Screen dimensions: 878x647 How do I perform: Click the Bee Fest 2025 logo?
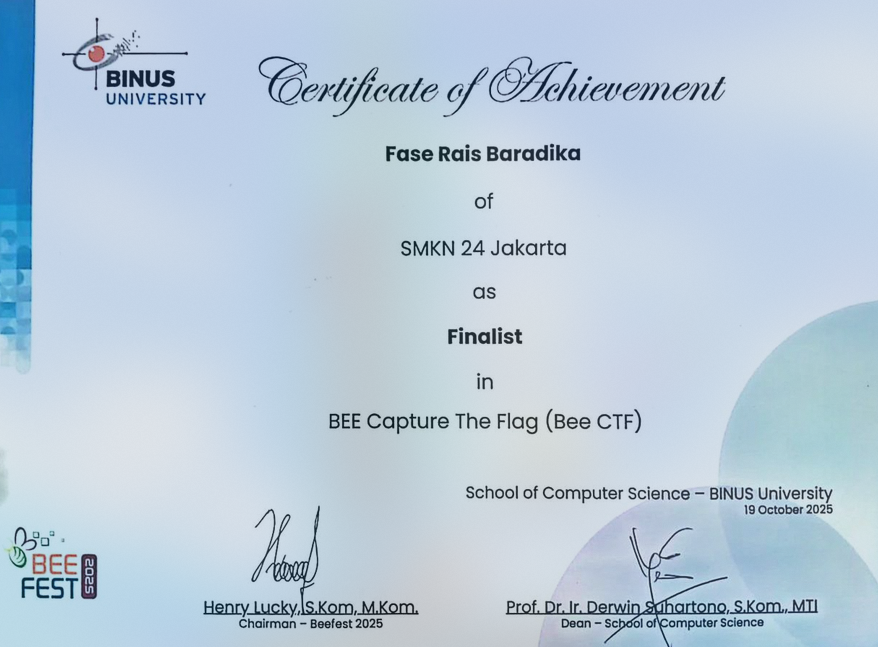(x=52, y=563)
